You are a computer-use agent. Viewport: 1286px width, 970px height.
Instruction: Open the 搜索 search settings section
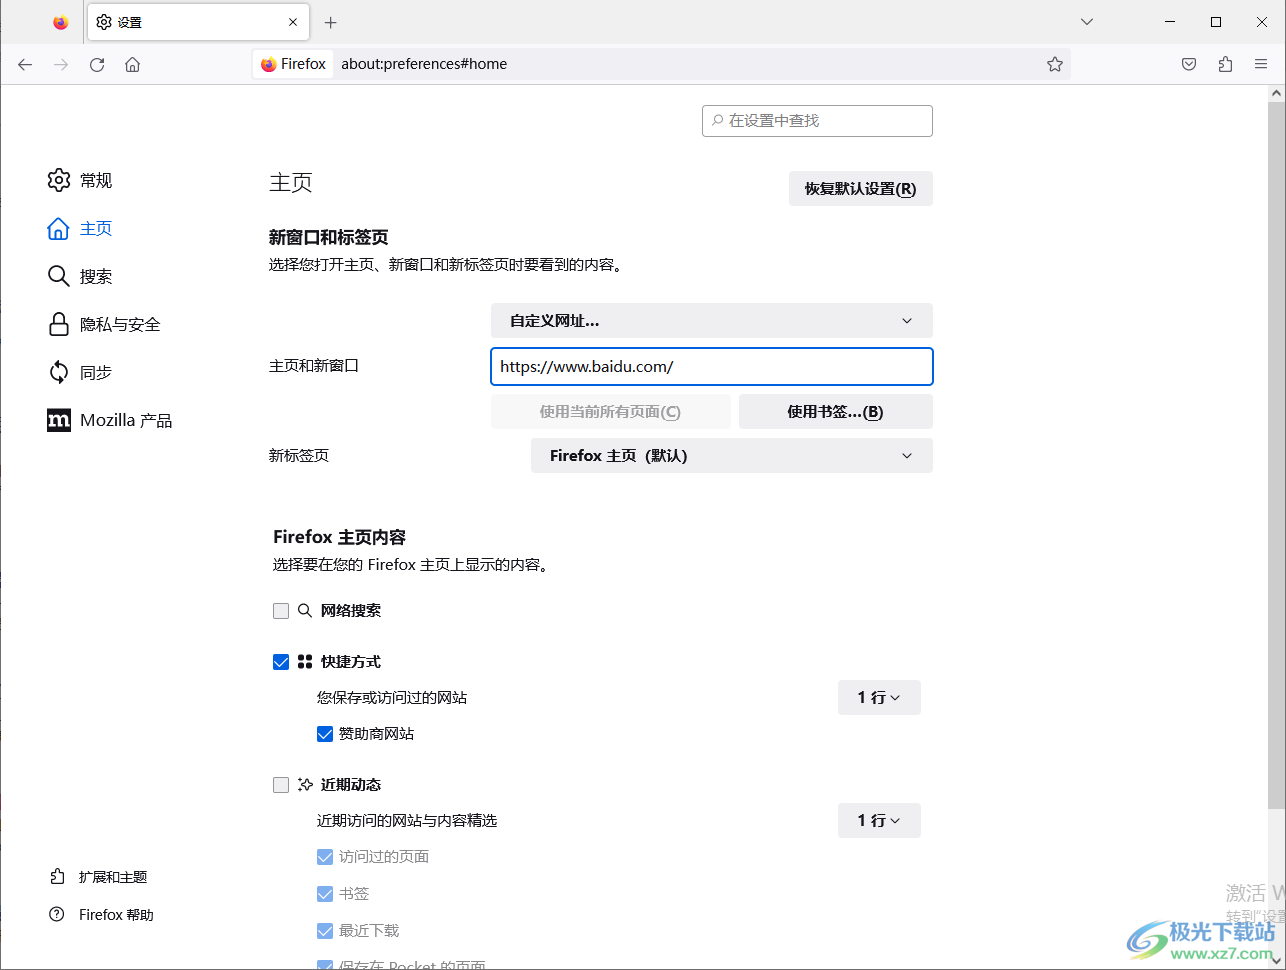tap(80, 276)
